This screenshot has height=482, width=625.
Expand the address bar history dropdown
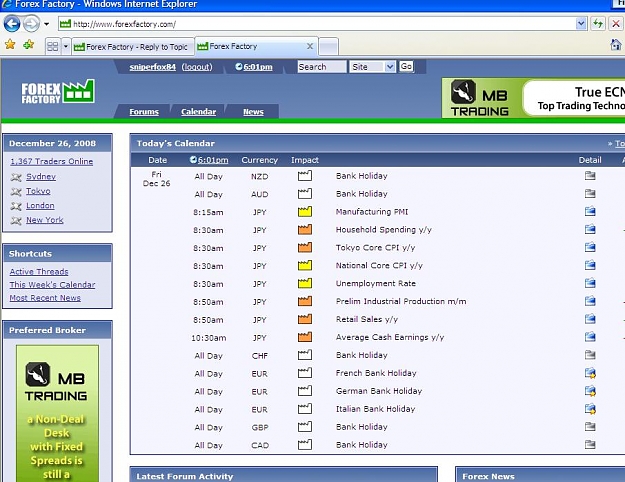[581, 24]
